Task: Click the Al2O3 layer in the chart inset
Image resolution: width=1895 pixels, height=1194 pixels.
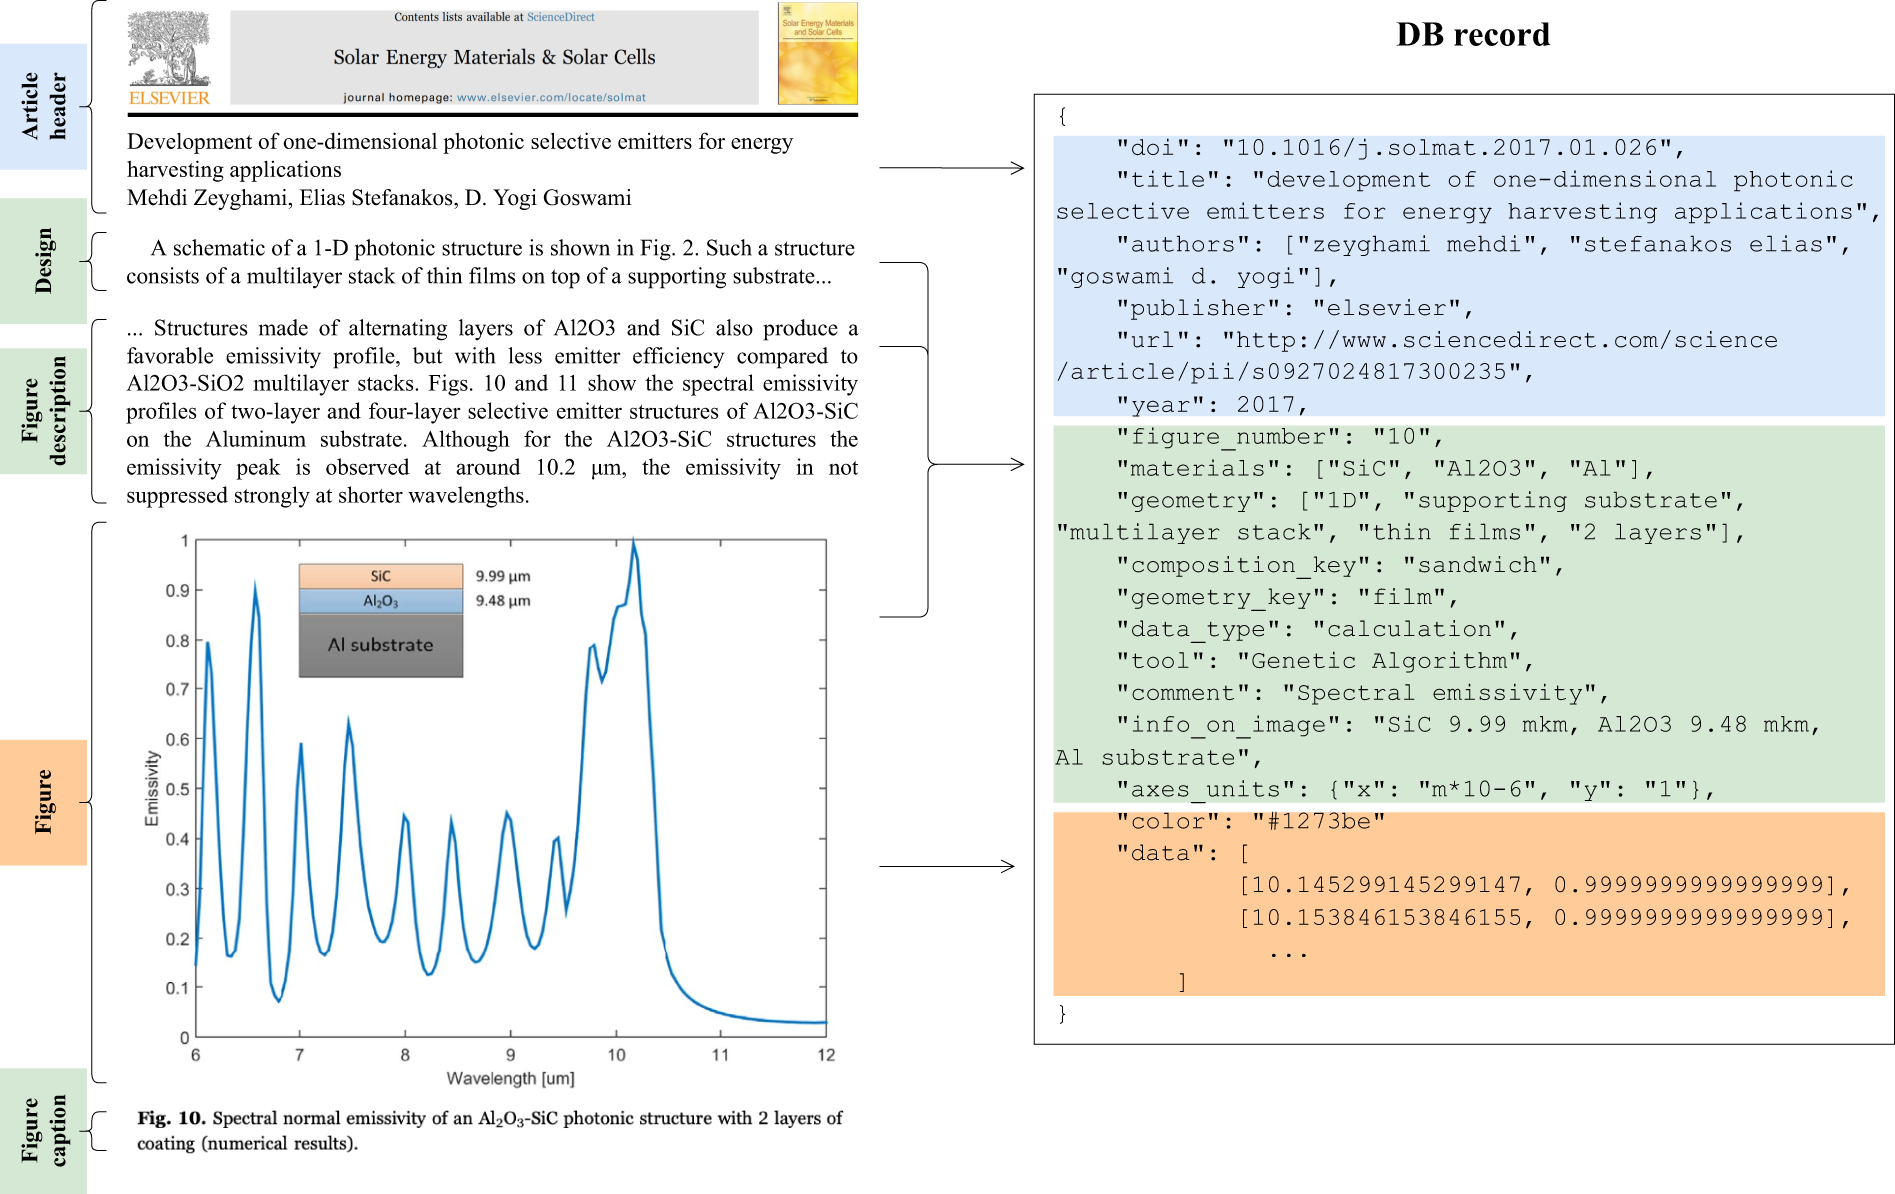Action: click(381, 601)
